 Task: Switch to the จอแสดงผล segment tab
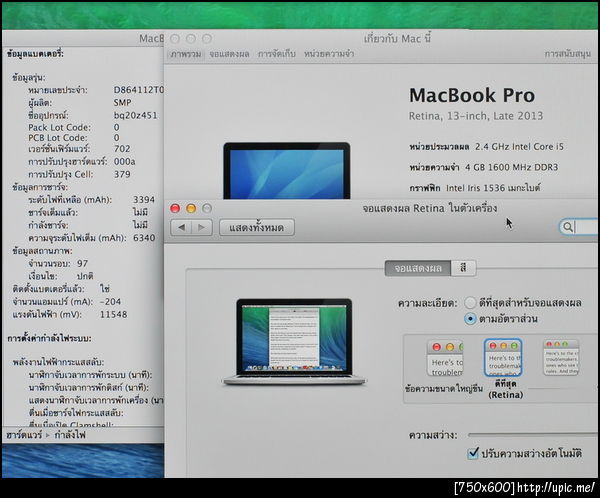[418, 268]
